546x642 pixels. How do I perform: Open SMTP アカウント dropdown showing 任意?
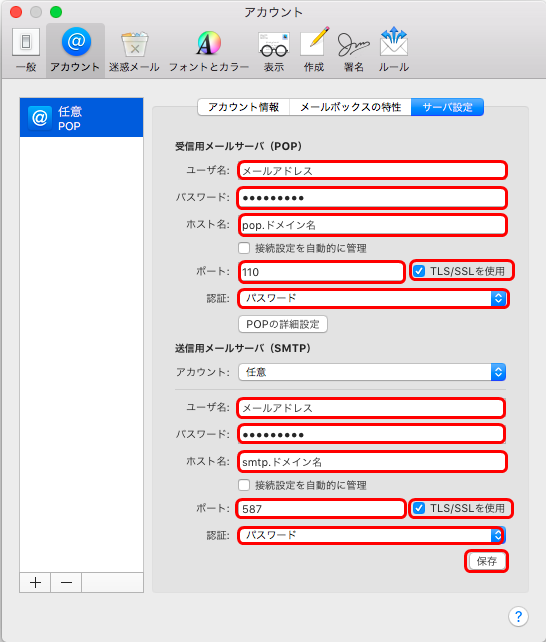point(372,372)
